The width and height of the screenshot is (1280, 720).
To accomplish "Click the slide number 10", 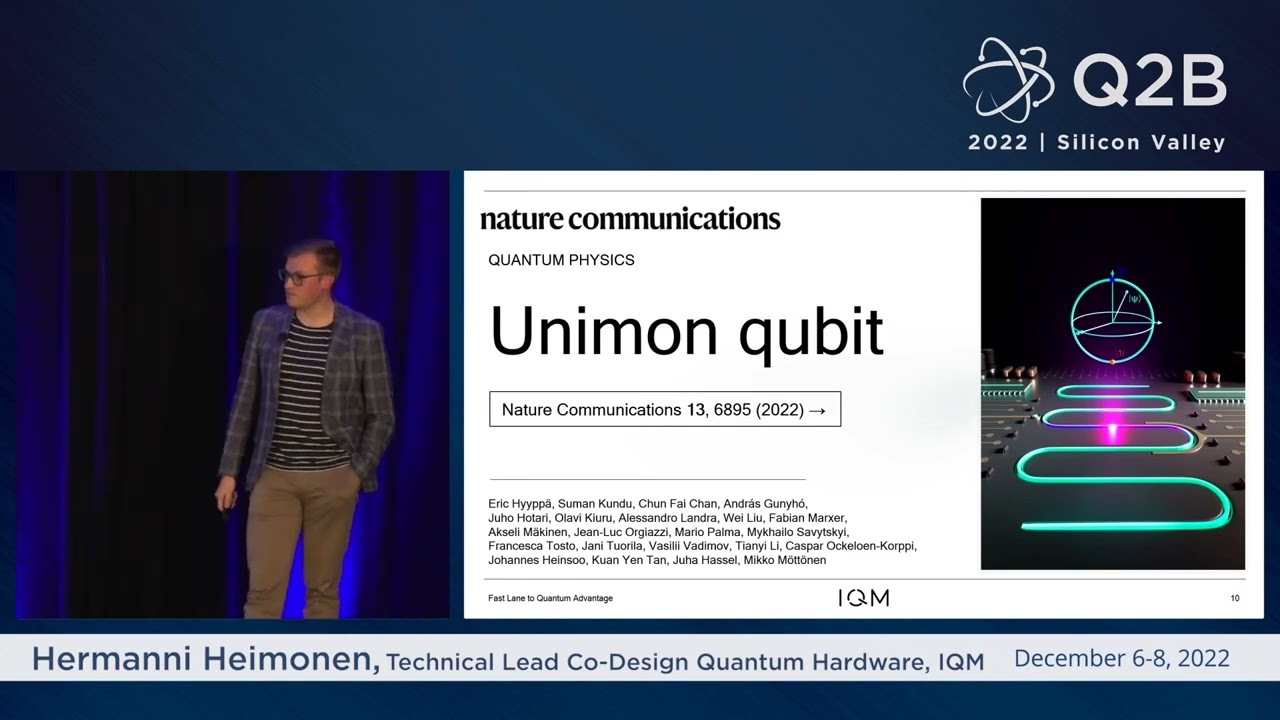I will click(x=1235, y=598).
